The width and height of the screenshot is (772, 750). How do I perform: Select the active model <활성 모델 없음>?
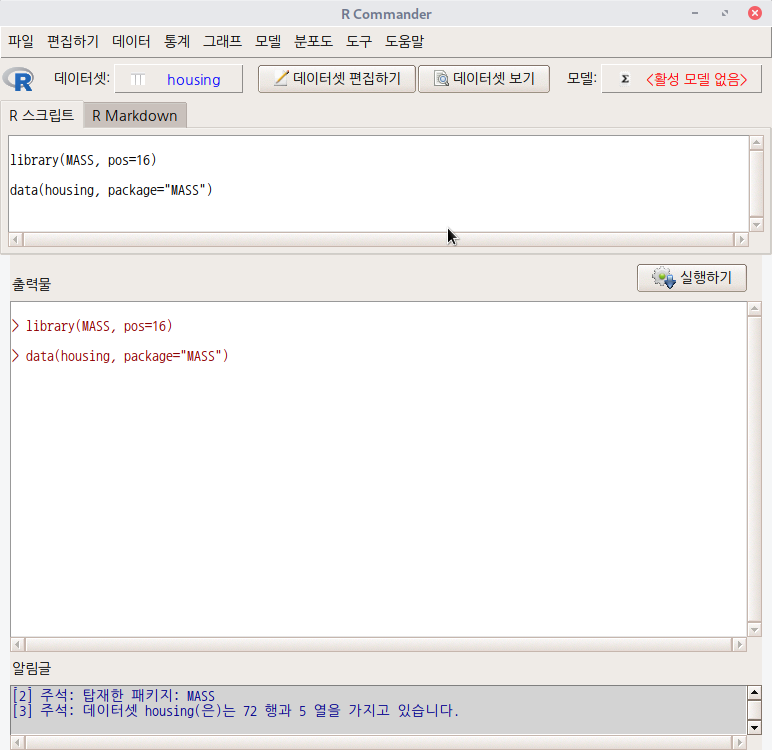pos(681,79)
